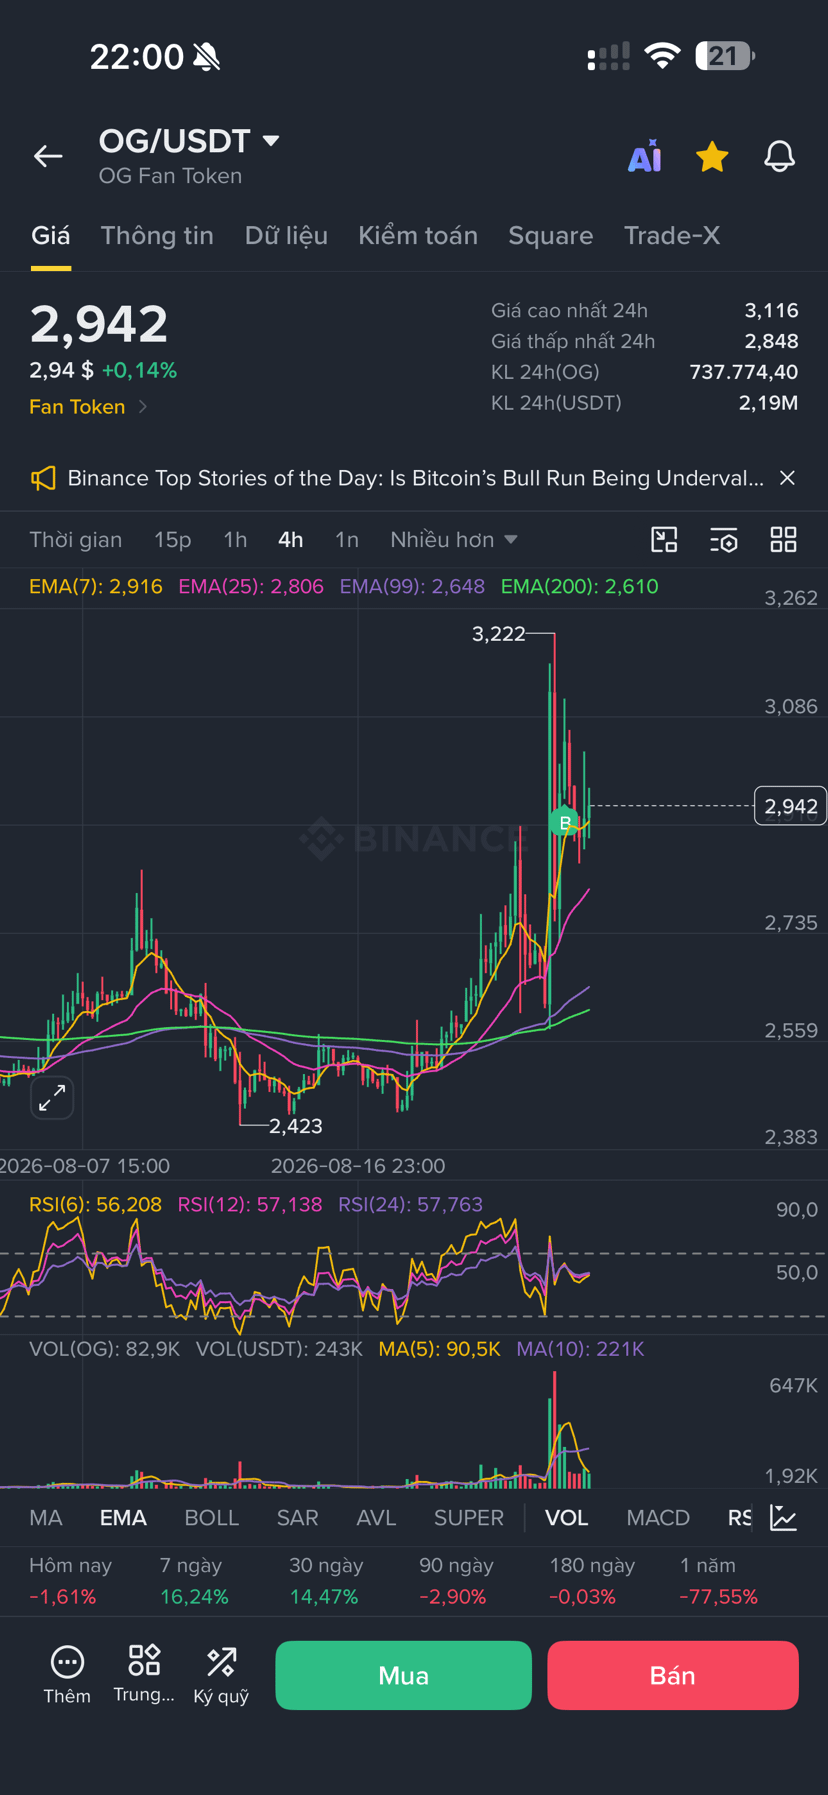The width and height of the screenshot is (828, 1795).
Task: Tap the battery 21 indicator
Action: point(725,56)
